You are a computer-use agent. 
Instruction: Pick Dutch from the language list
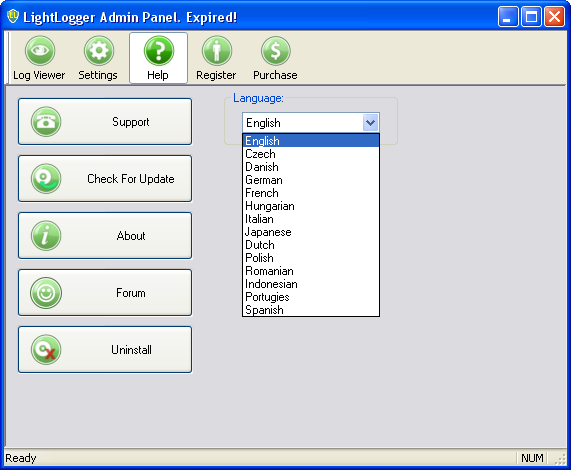[x=311, y=245]
